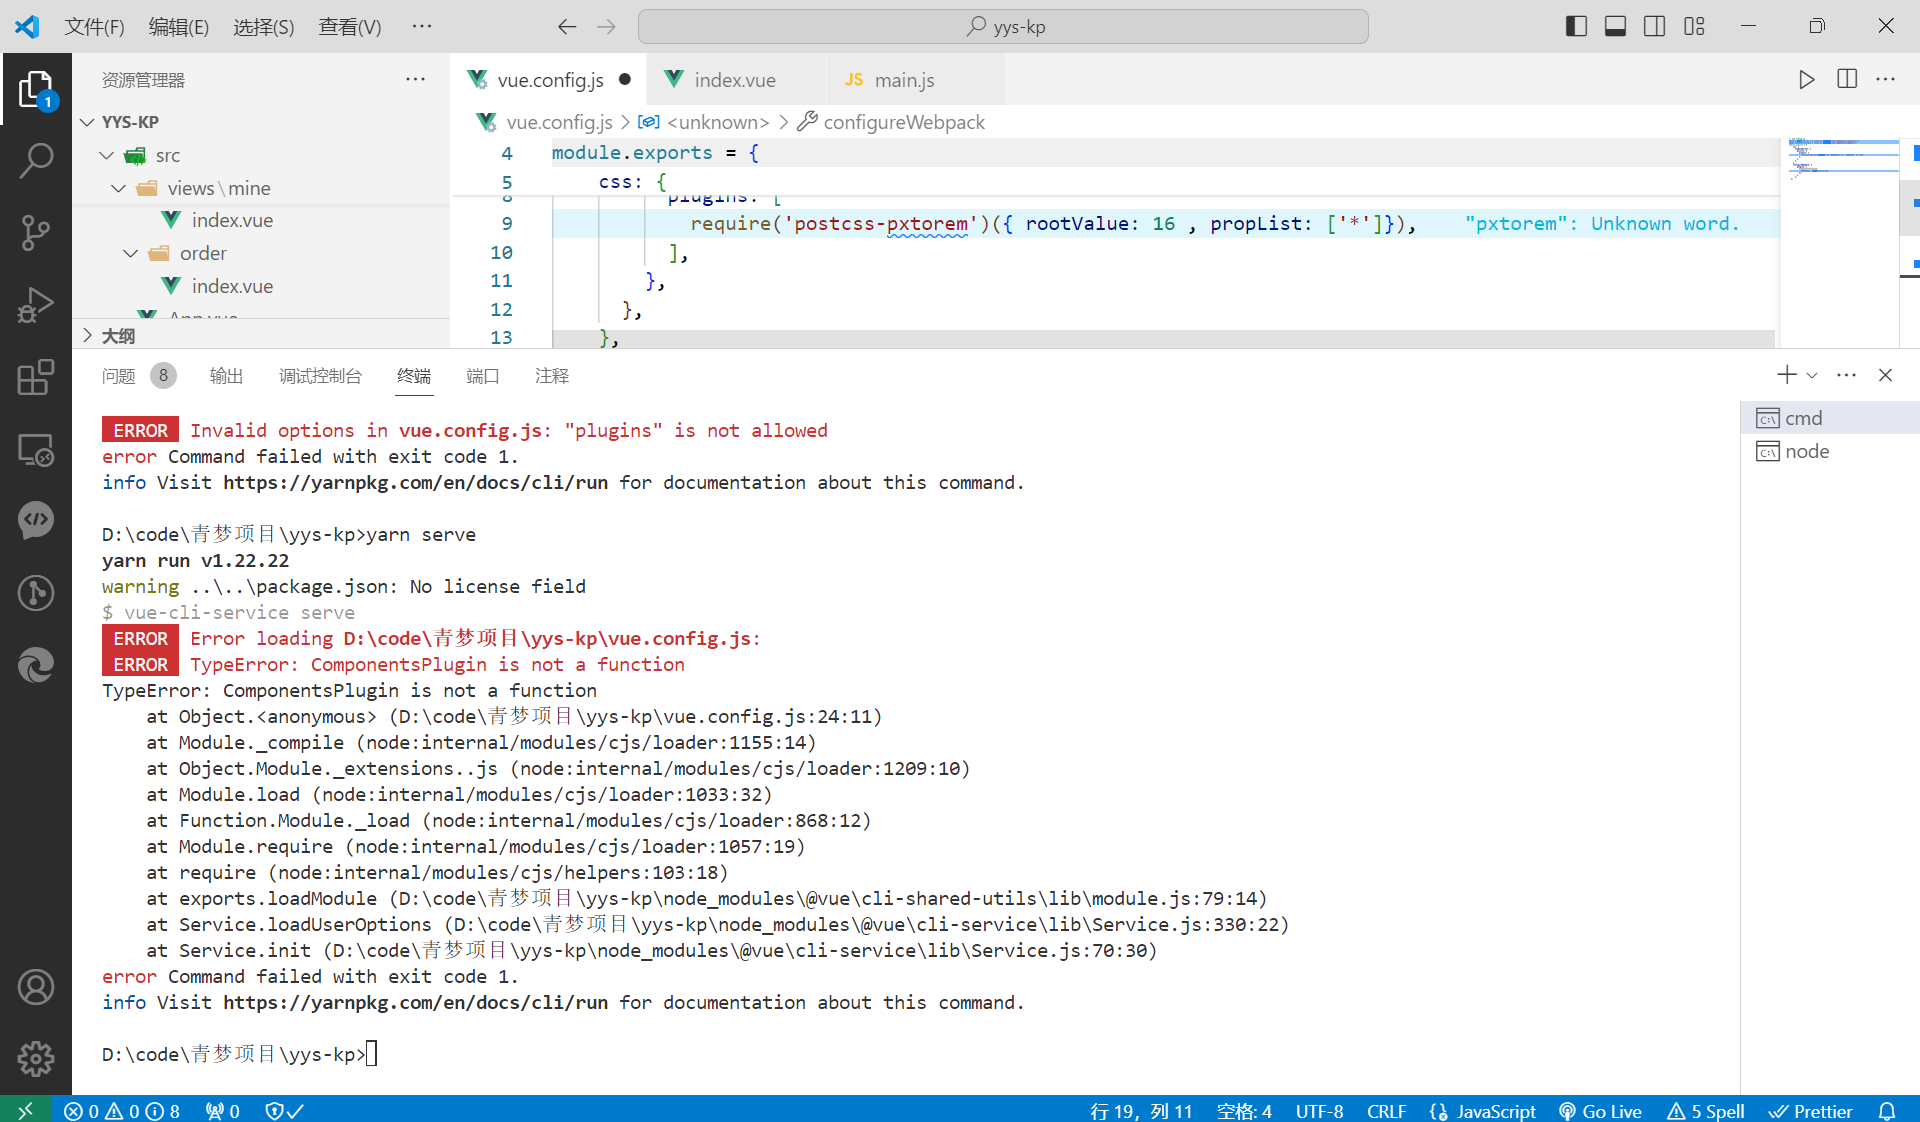Click the Prettier status bar button
1920x1122 pixels.
(1811, 1111)
